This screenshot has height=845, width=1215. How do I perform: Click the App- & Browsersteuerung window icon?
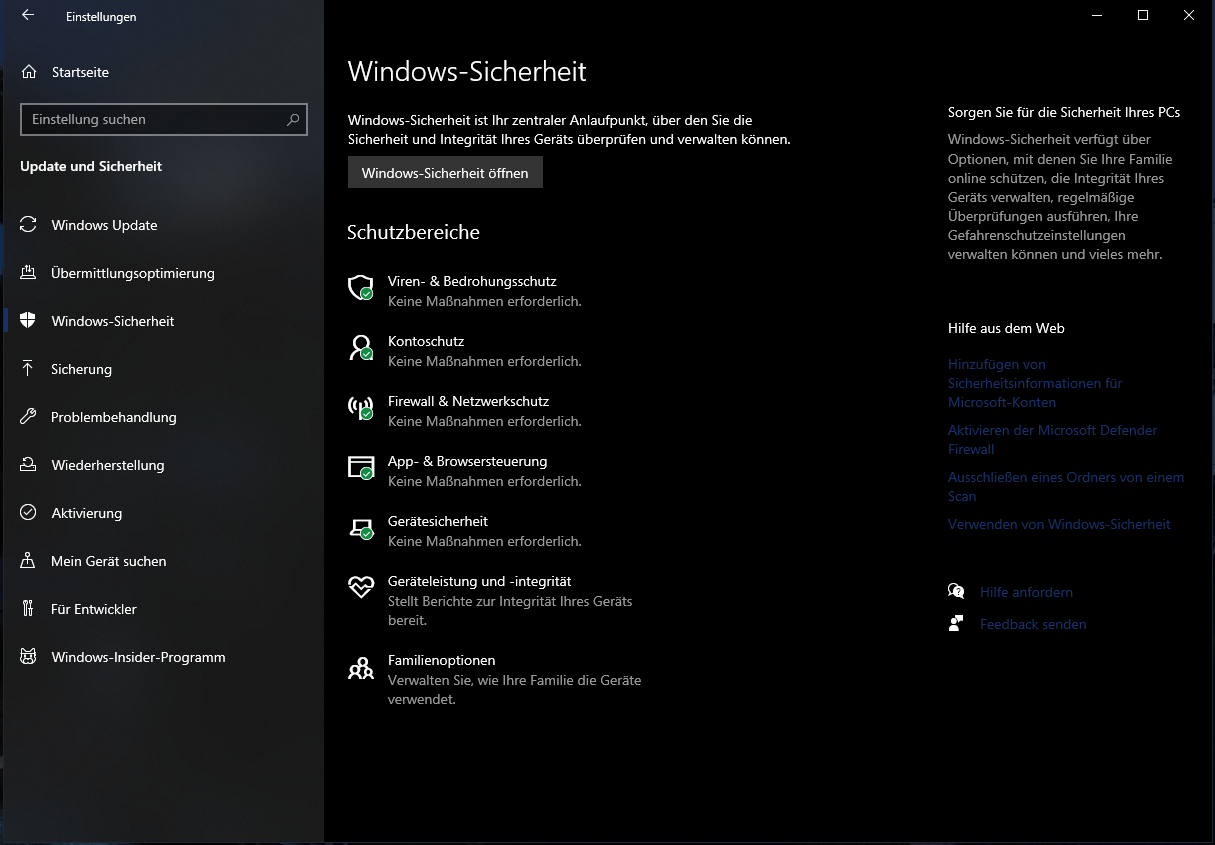360,468
